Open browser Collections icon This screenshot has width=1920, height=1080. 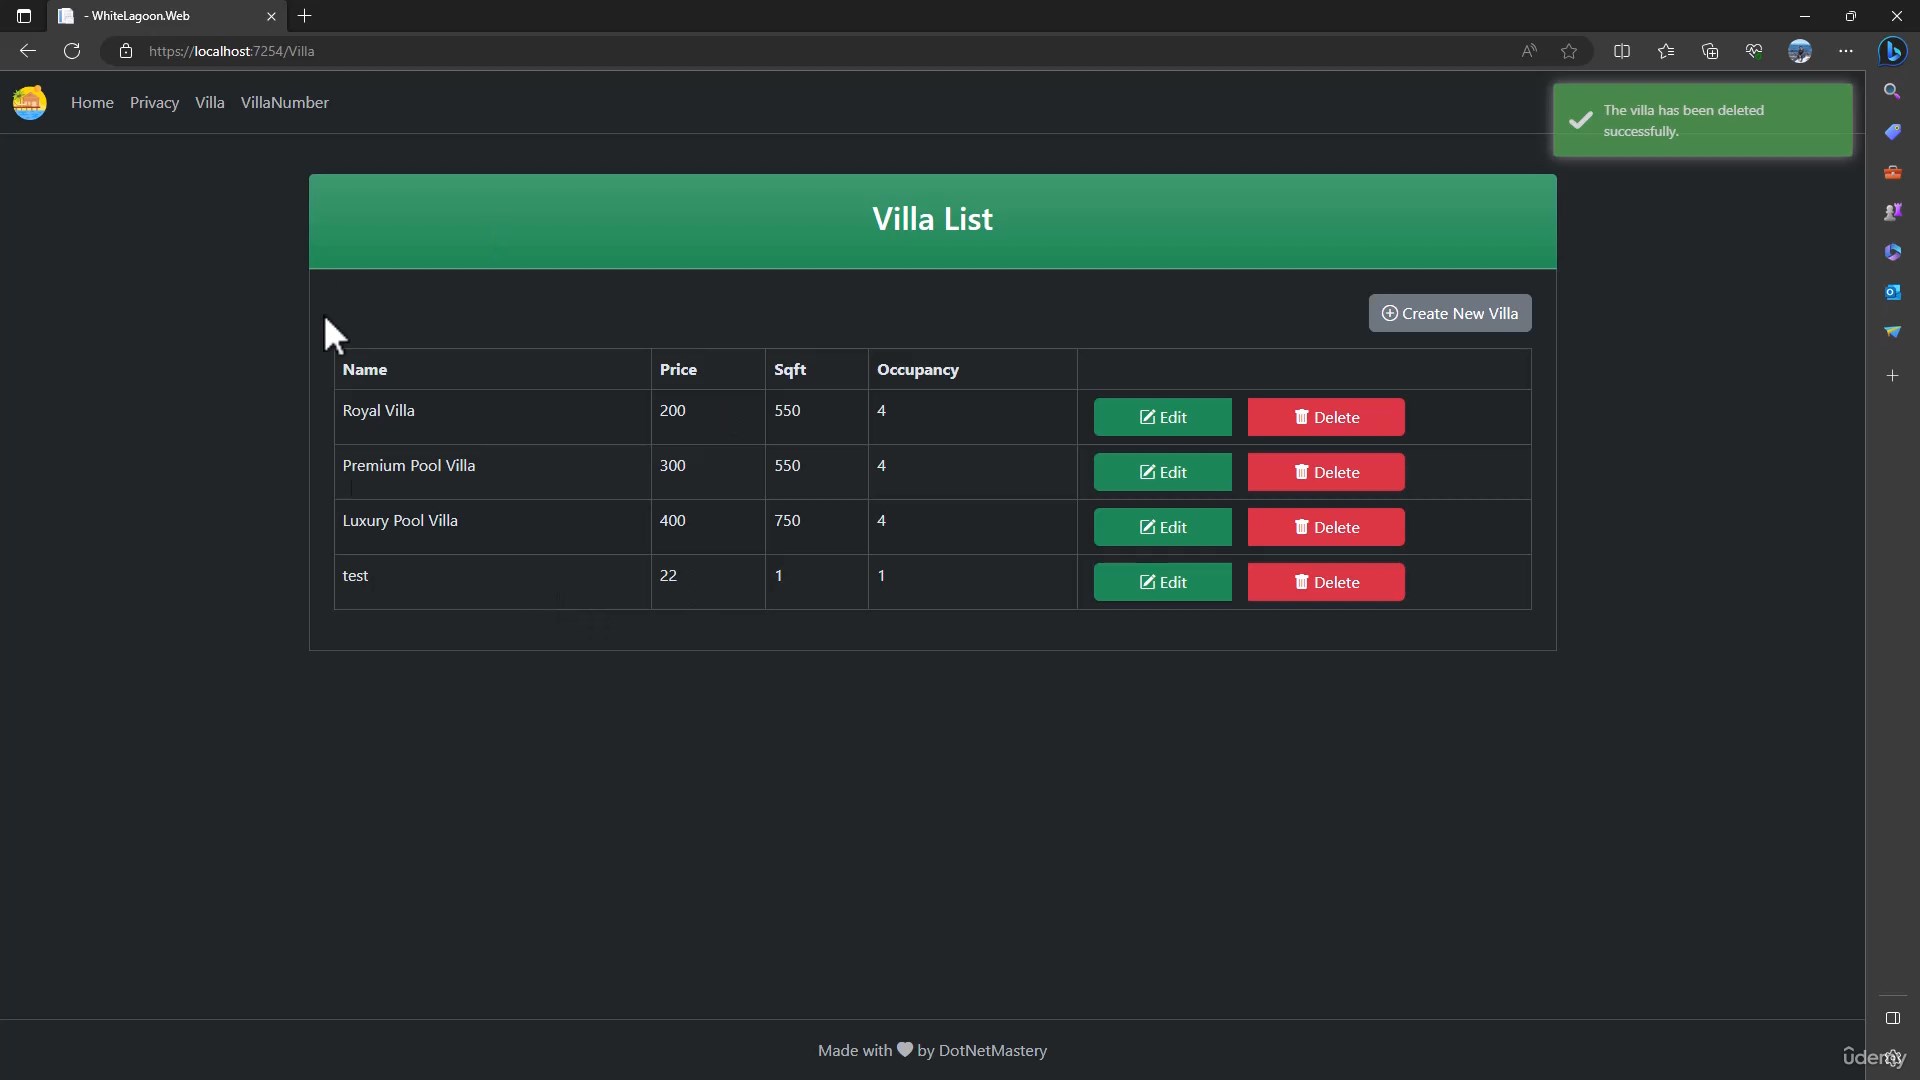pyautogui.click(x=1710, y=51)
